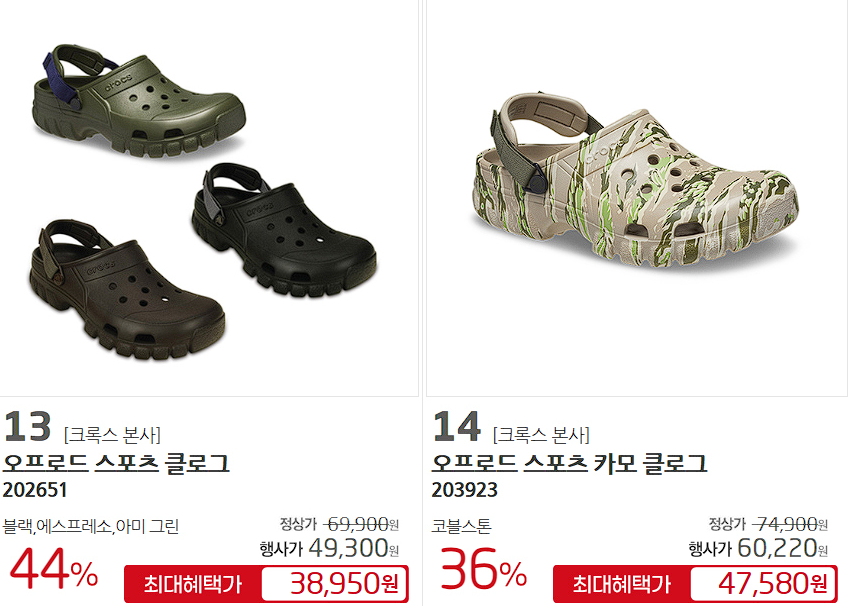Click the rank number 13
Image resolution: width=849 pixels, height=606 pixels.
point(27,426)
